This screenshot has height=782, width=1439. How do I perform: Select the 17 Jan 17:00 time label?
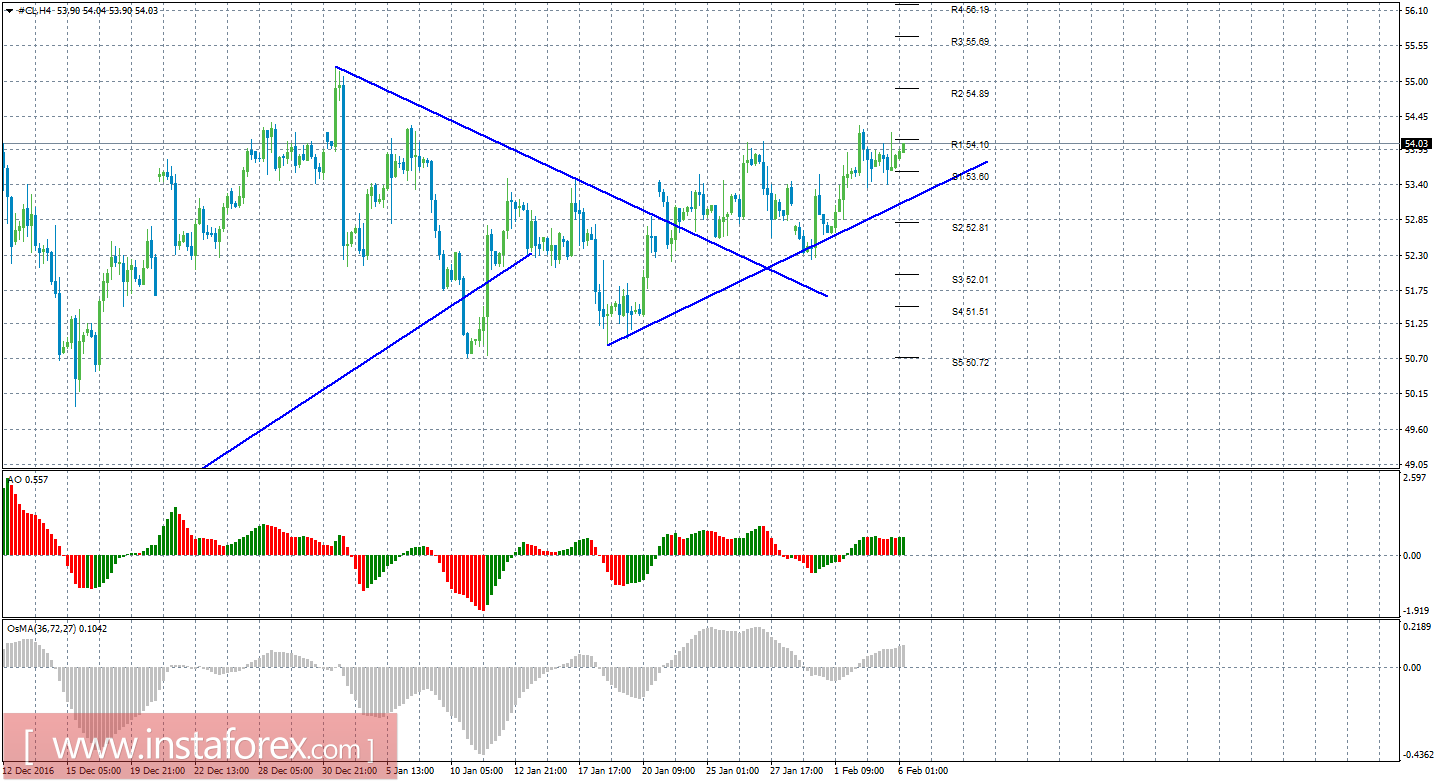tap(604, 771)
